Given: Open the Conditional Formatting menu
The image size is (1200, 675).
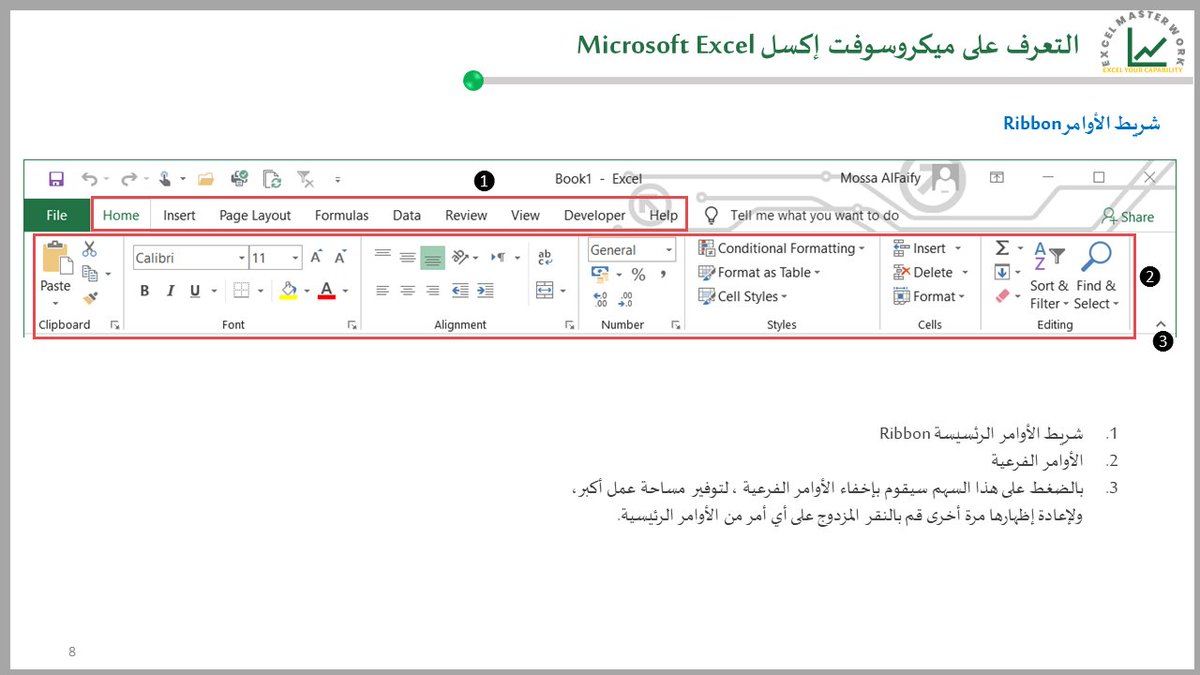Looking at the screenshot, I should pos(782,248).
